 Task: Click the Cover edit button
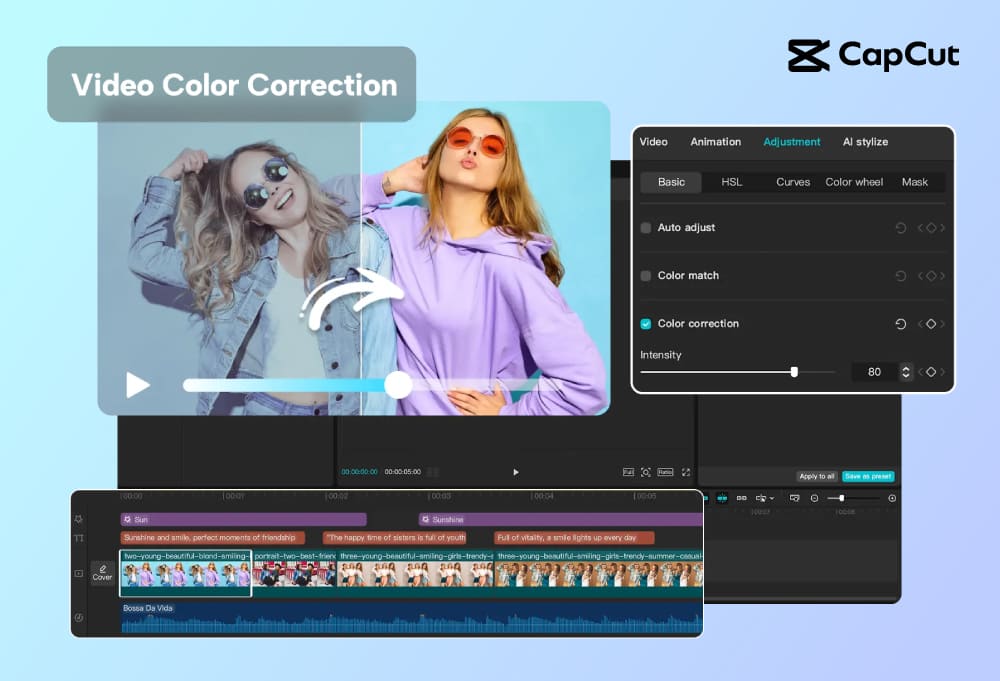click(x=102, y=573)
